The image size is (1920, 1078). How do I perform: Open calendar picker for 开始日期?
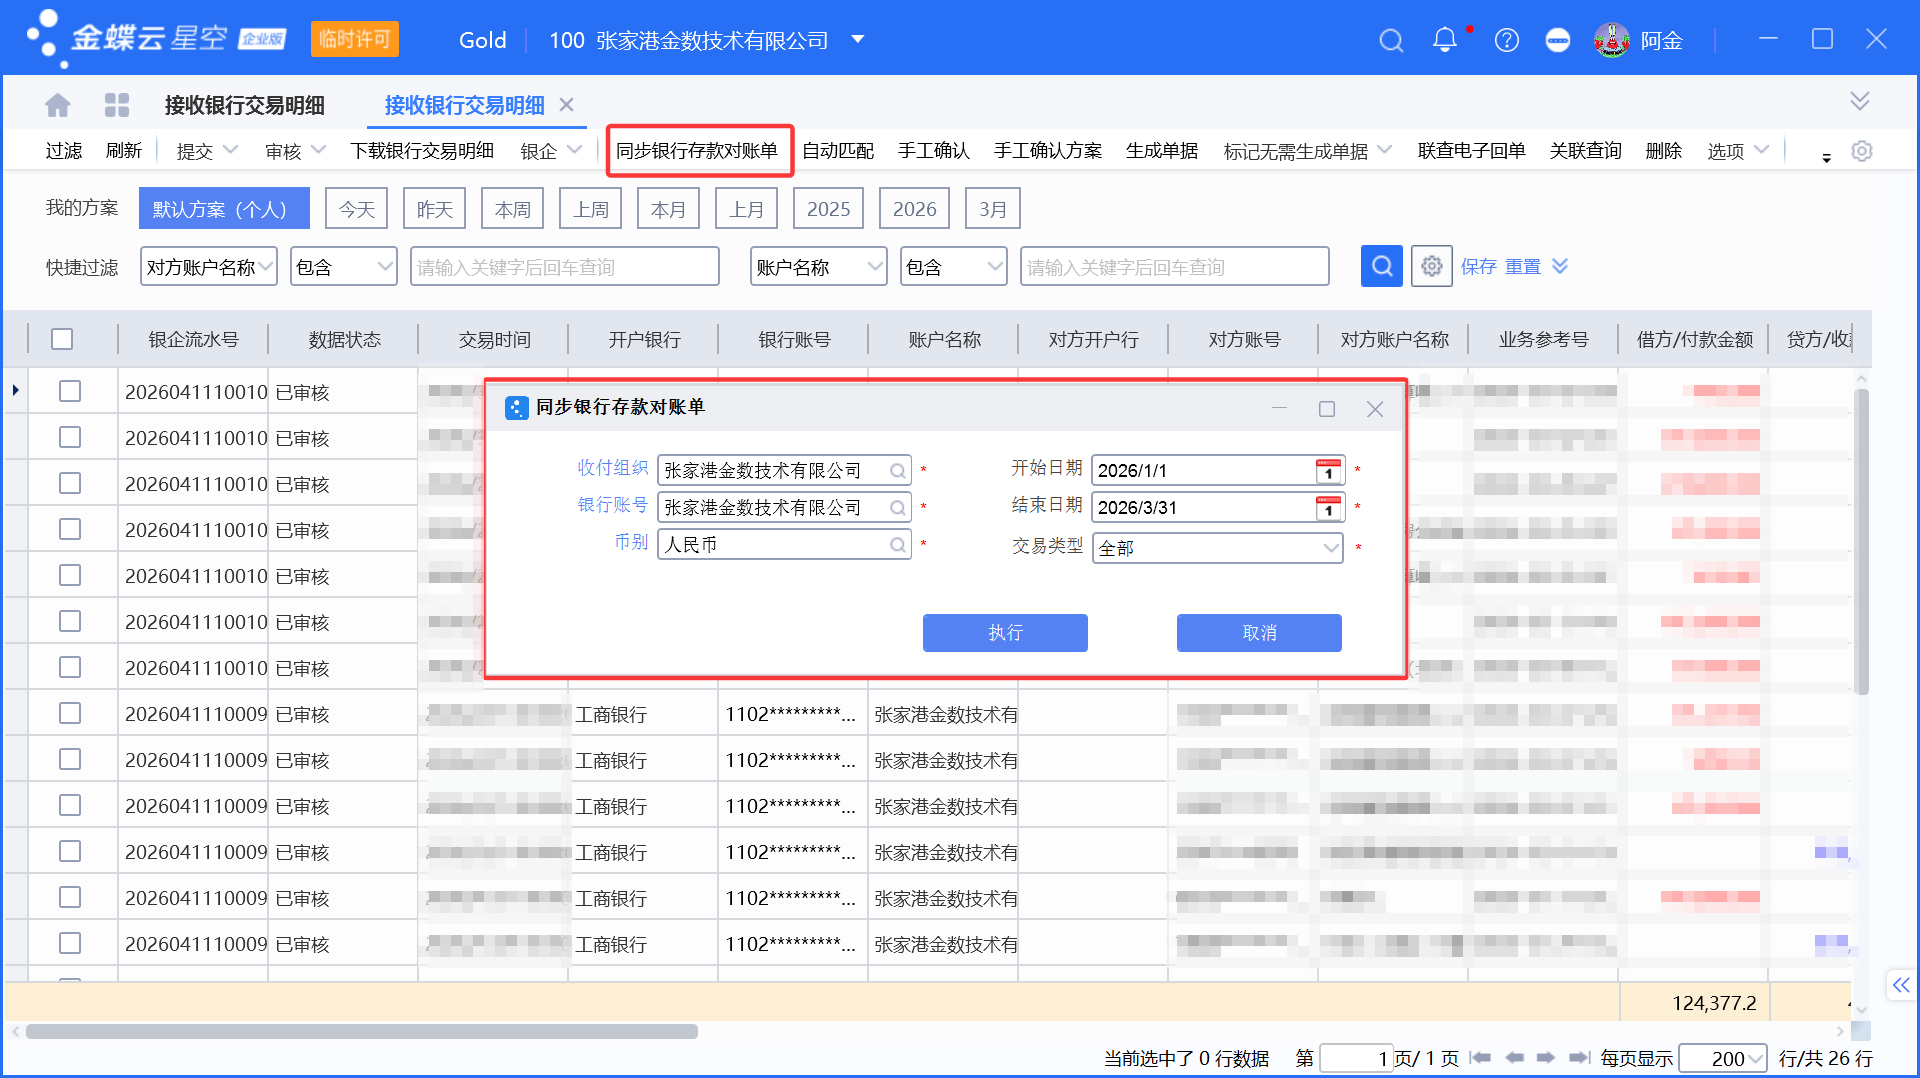pos(1328,471)
